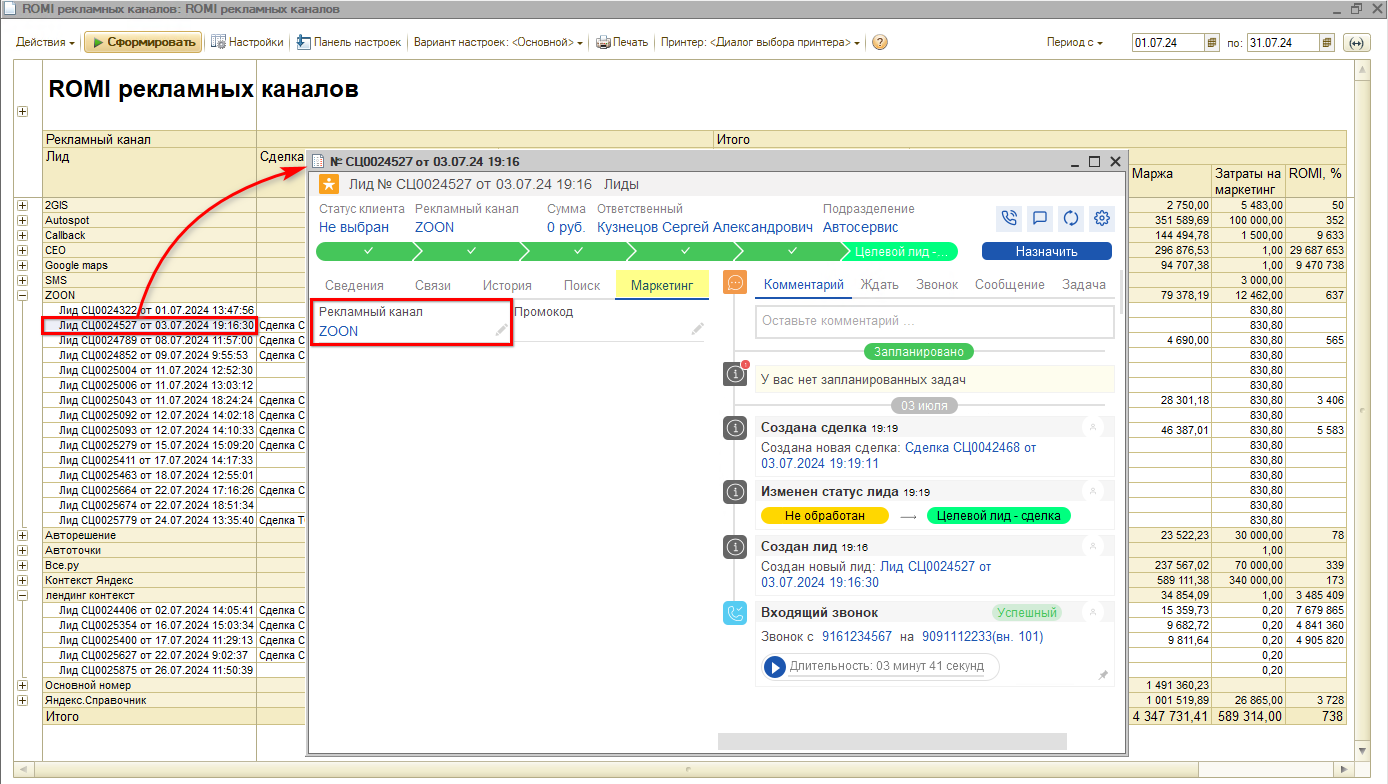Click the Сформировать button
Viewport: 1388px width, 784px height.
(143, 43)
